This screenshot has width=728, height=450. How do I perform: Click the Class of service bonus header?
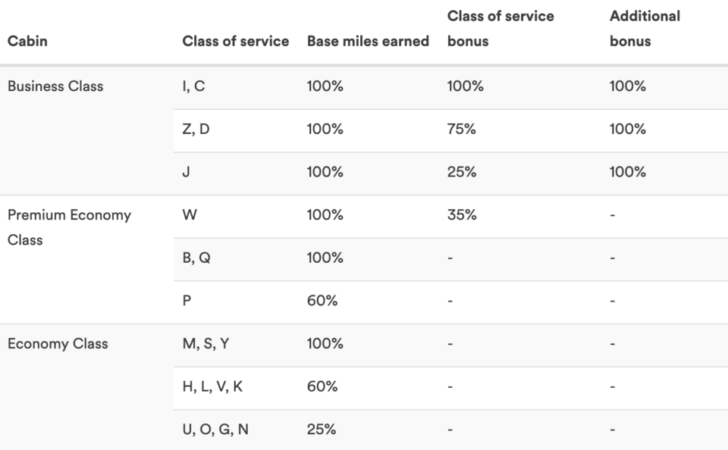500,28
